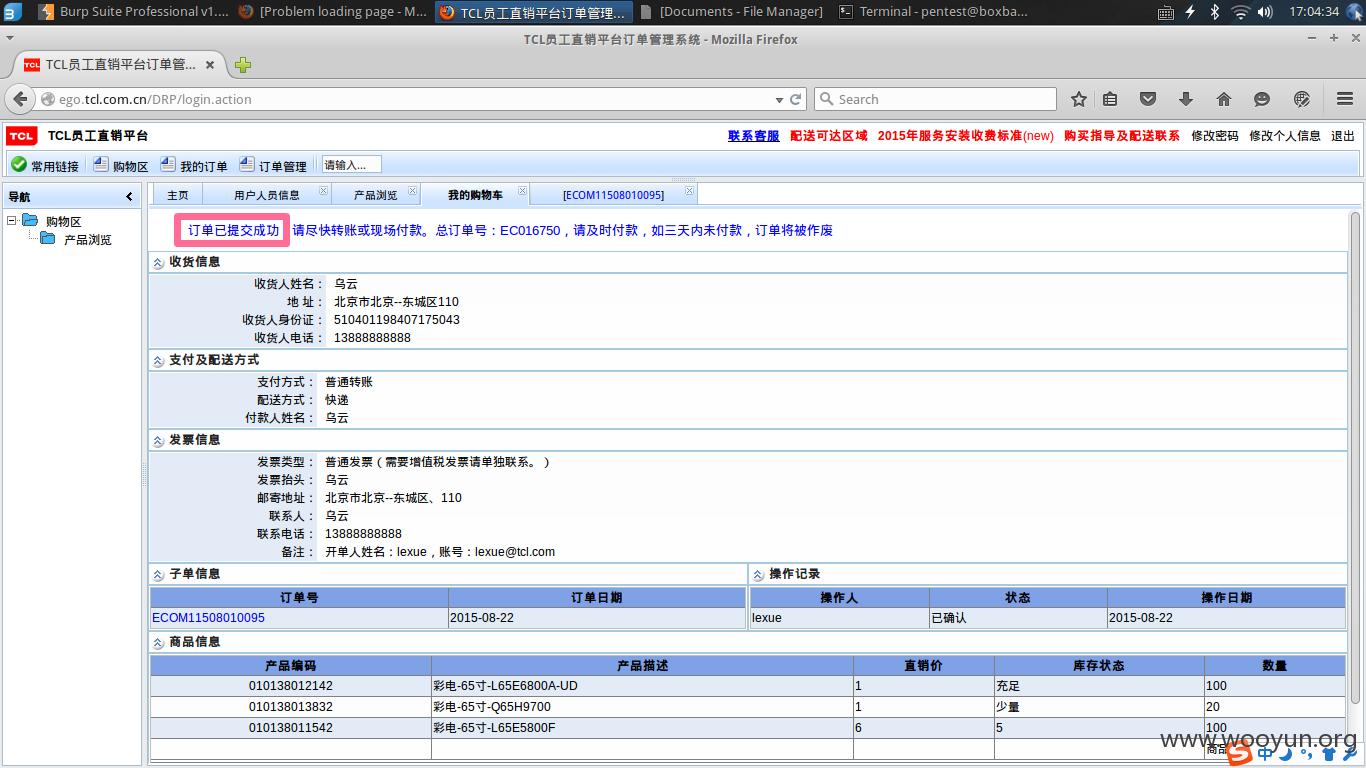Click the TCL red logo

click(21, 136)
